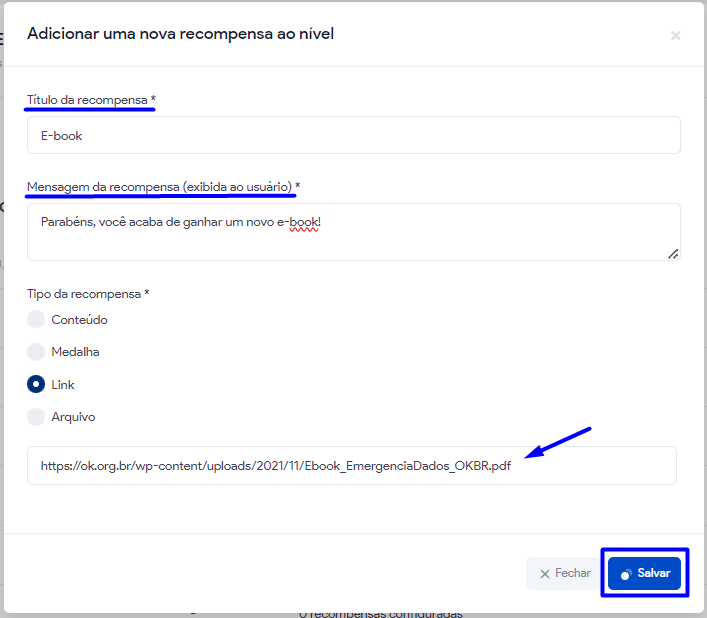
Task: Click the 'Mensagem da recompensa' label
Action: [x=162, y=187]
